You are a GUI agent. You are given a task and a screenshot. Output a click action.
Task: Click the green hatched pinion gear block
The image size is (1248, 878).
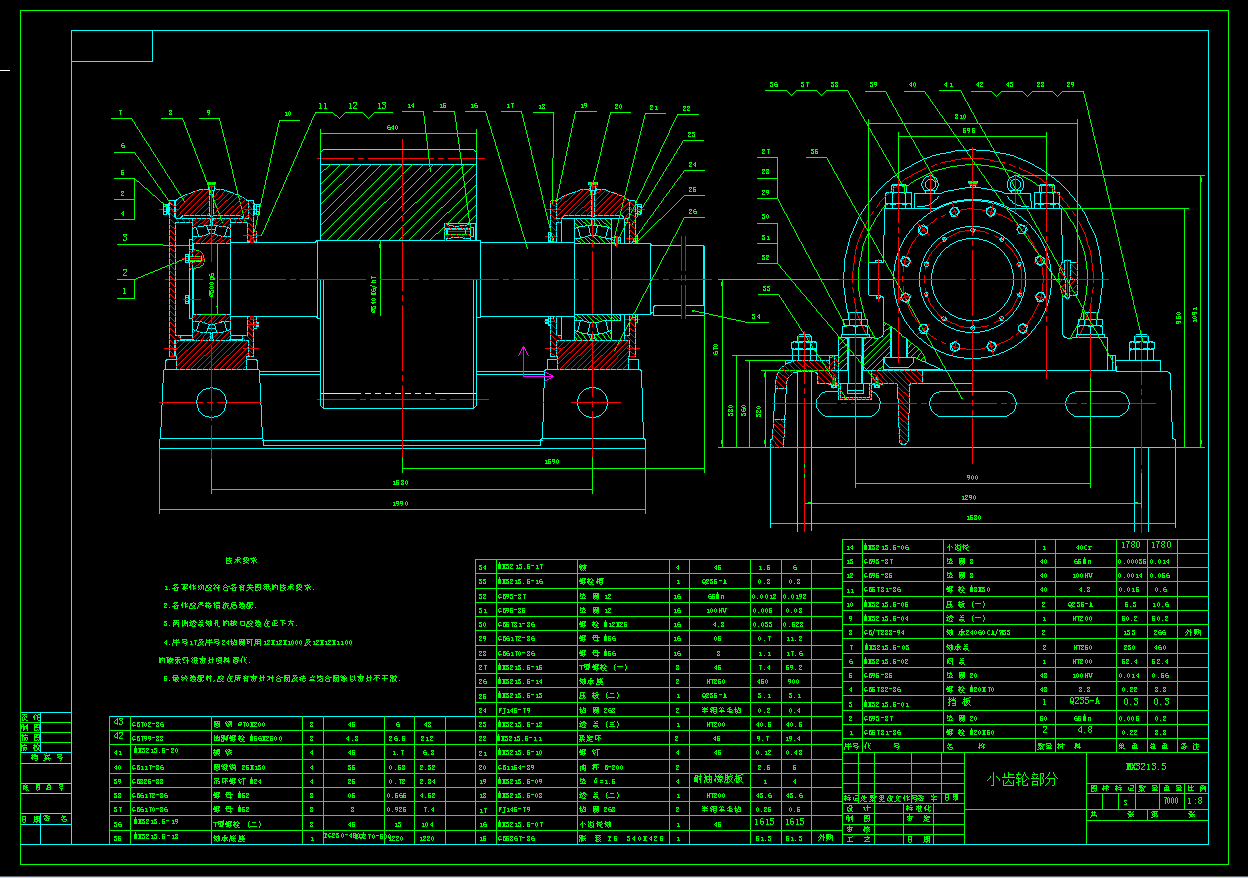pyautogui.click(x=399, y=196)
